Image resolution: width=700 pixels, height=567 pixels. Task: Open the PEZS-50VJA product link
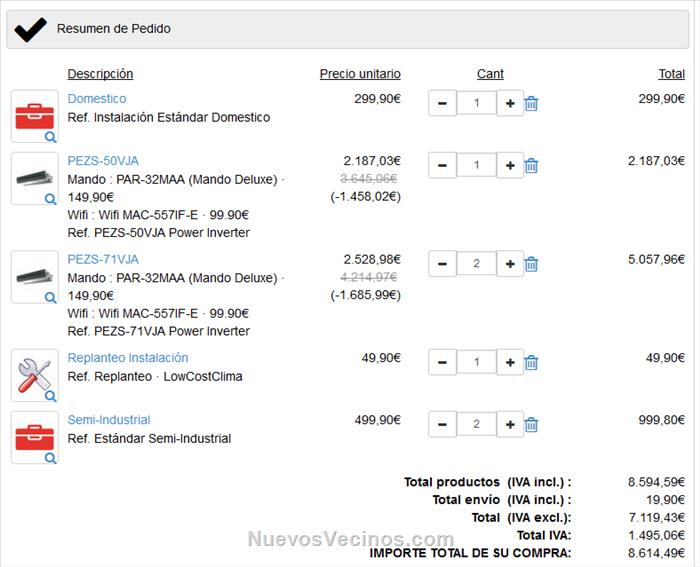[103, 160]
